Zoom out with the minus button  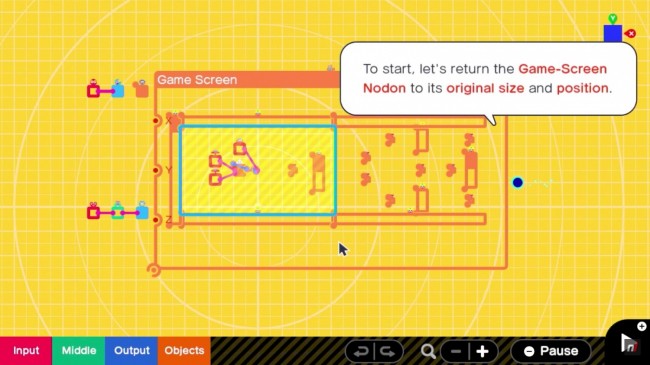[456, 352]
